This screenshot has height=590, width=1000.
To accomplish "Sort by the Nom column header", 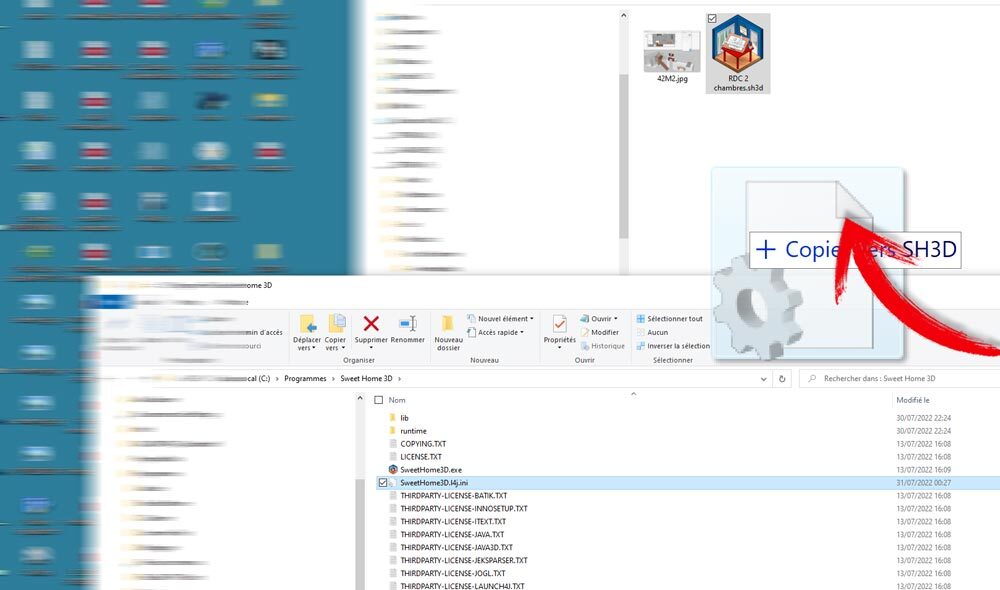I will click(x=397, y=400).
